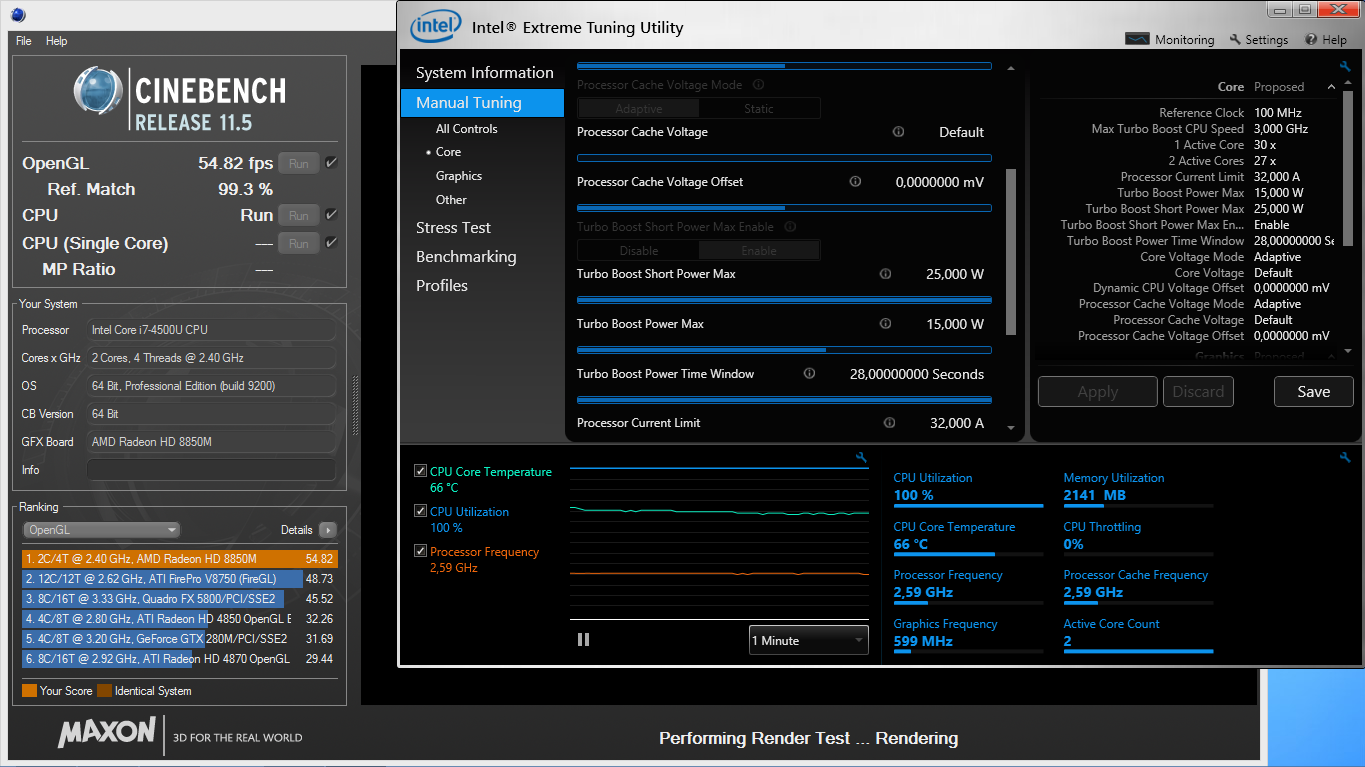This screenshot has height=767, width=1365.
Task: Click the Intel logo in XTU title bar
Action: pos(436,27)
